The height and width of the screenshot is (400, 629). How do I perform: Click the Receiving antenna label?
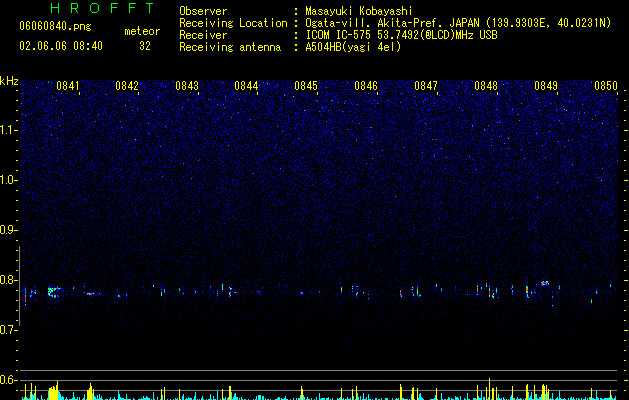pyautogui.click(x=230, y=47)
